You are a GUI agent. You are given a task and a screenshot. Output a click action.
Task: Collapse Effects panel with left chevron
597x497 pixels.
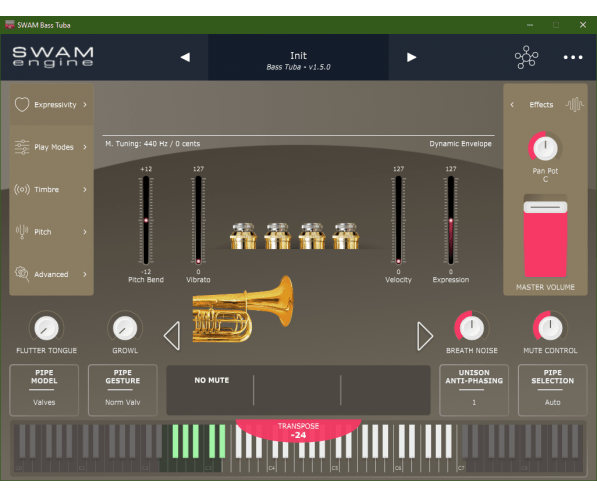[512, 104]
